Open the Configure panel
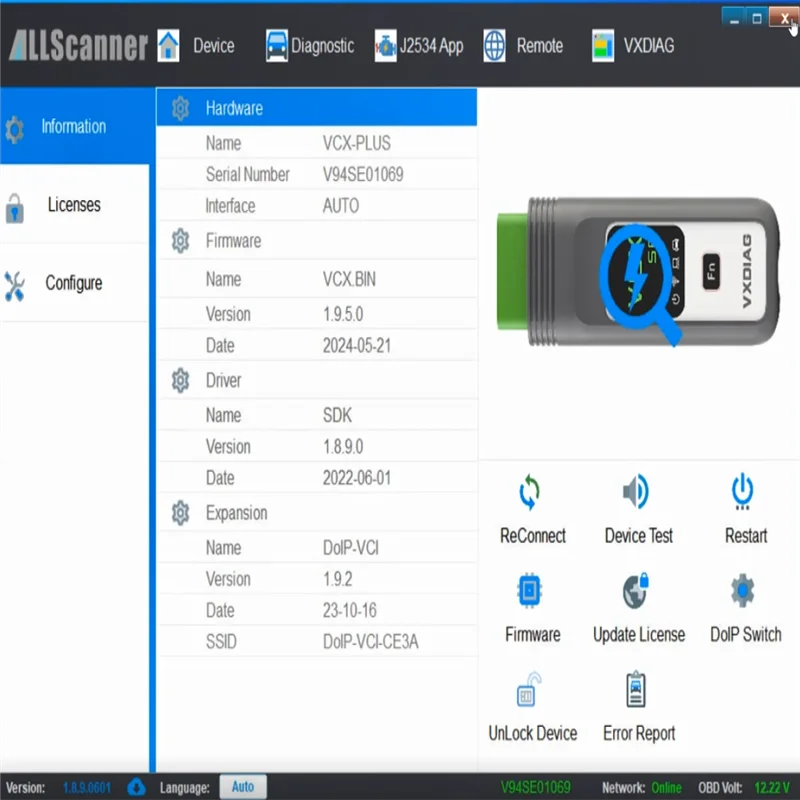Image resolution: width=800 pixels, height=800 pixels. 74,283
